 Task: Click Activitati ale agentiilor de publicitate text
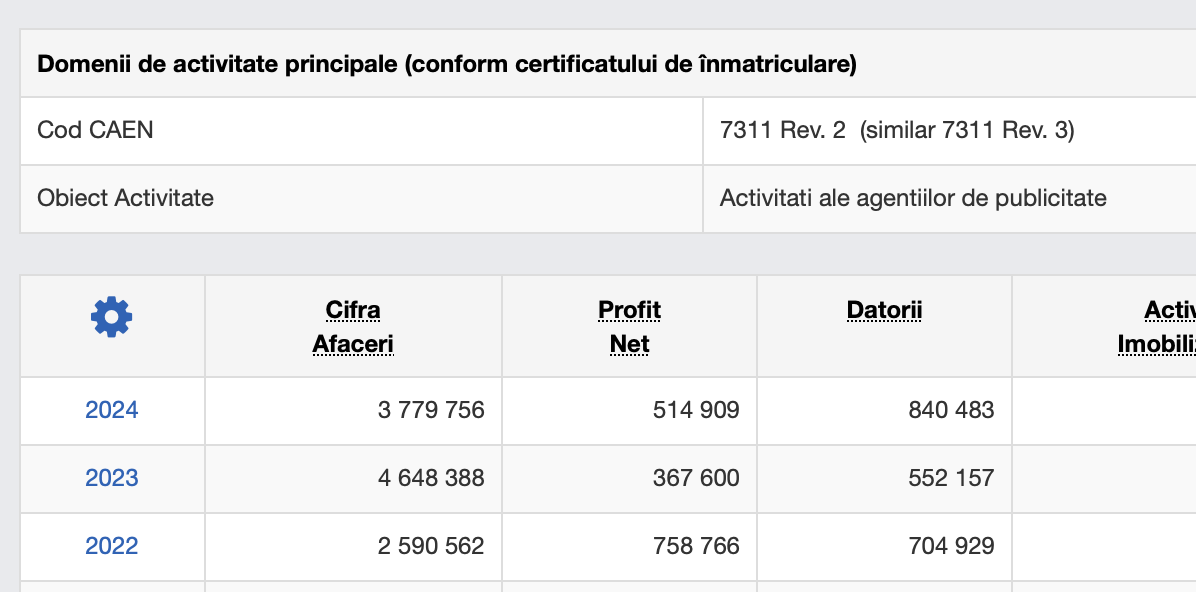(x=913, y=198)
